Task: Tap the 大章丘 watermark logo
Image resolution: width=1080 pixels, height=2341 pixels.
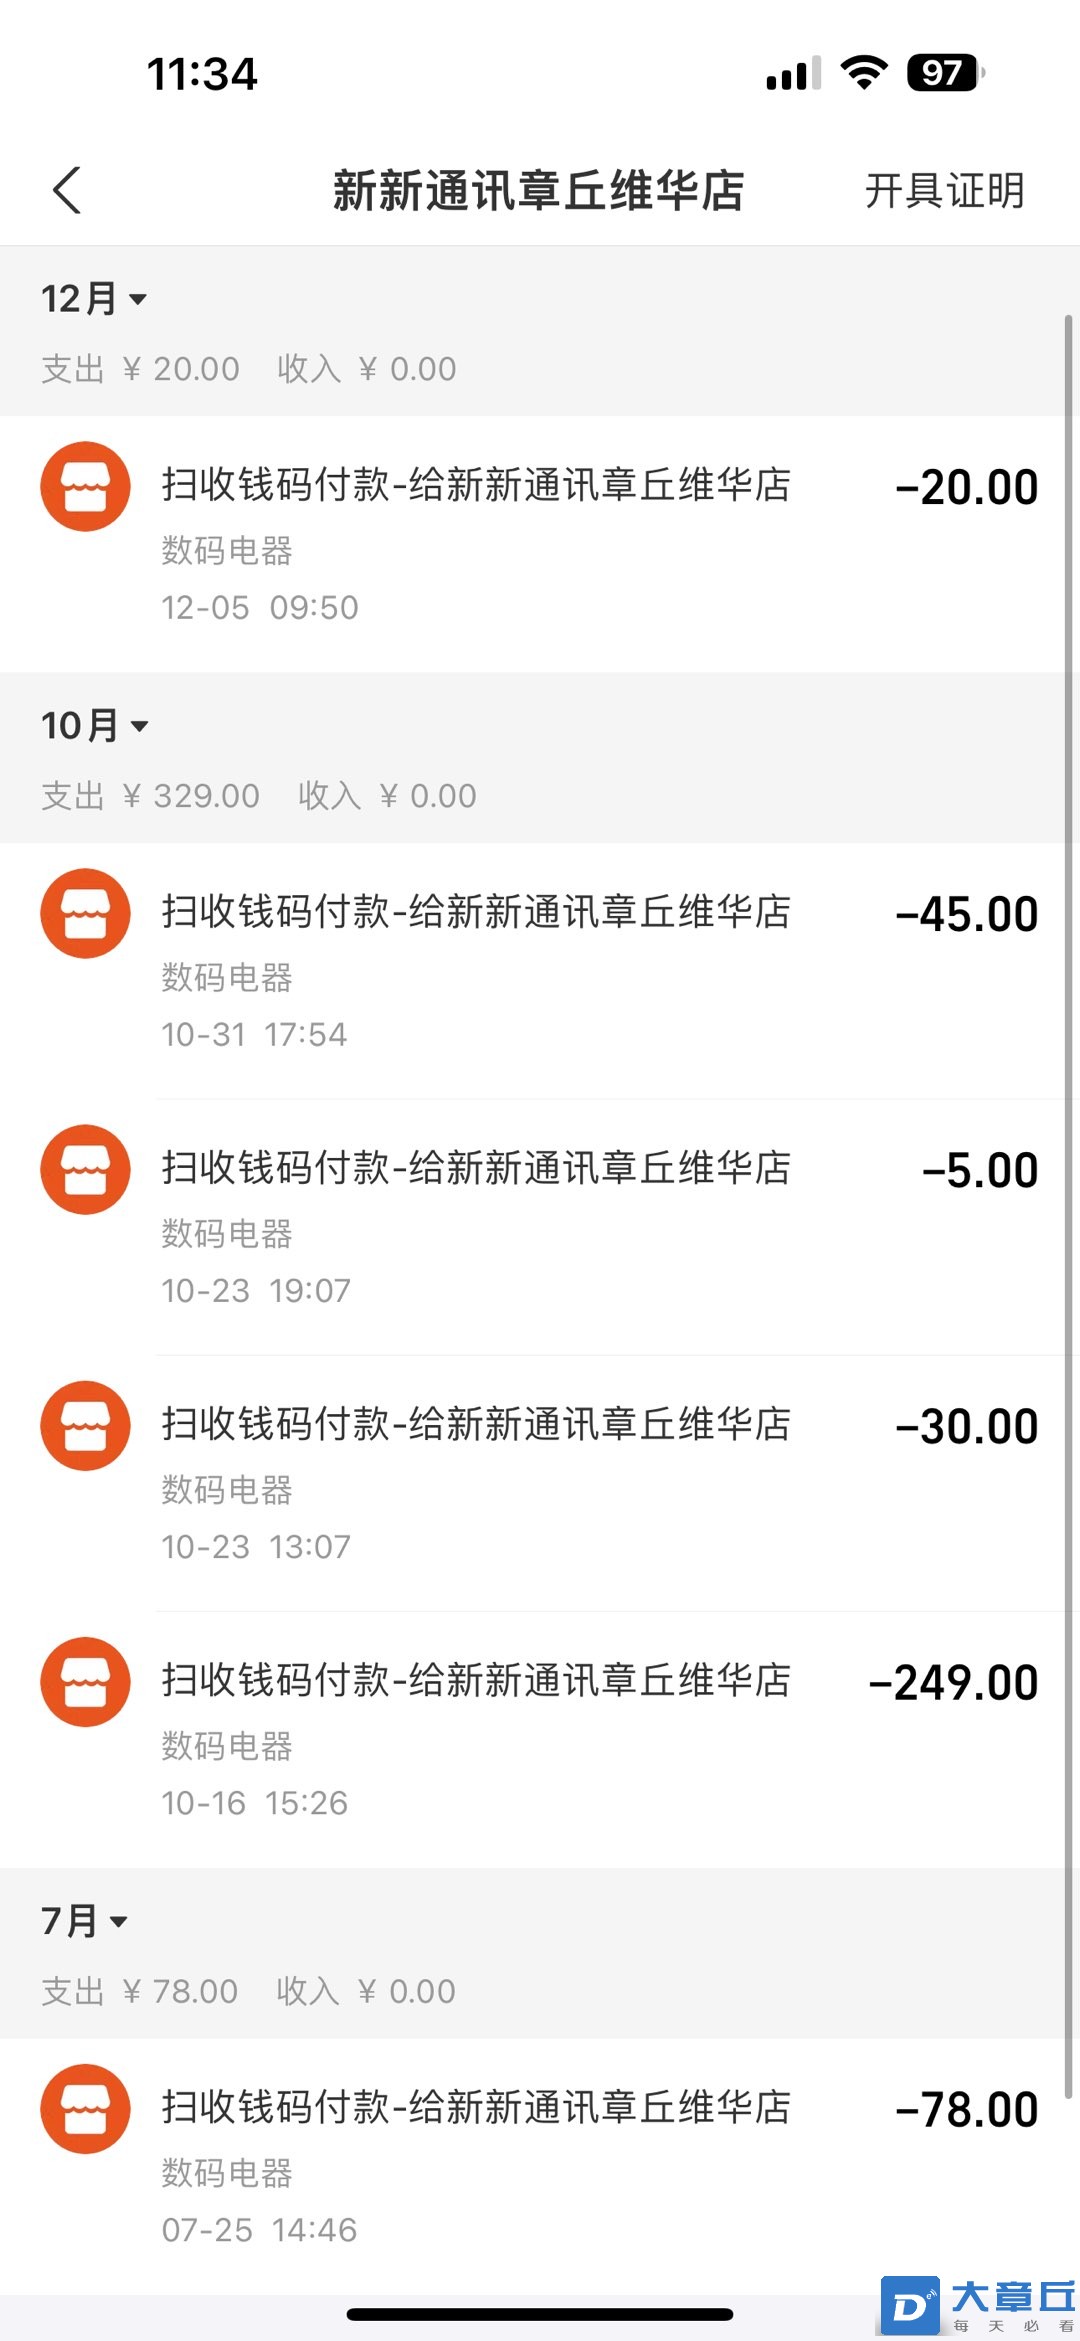Action: pos(978,2305)
